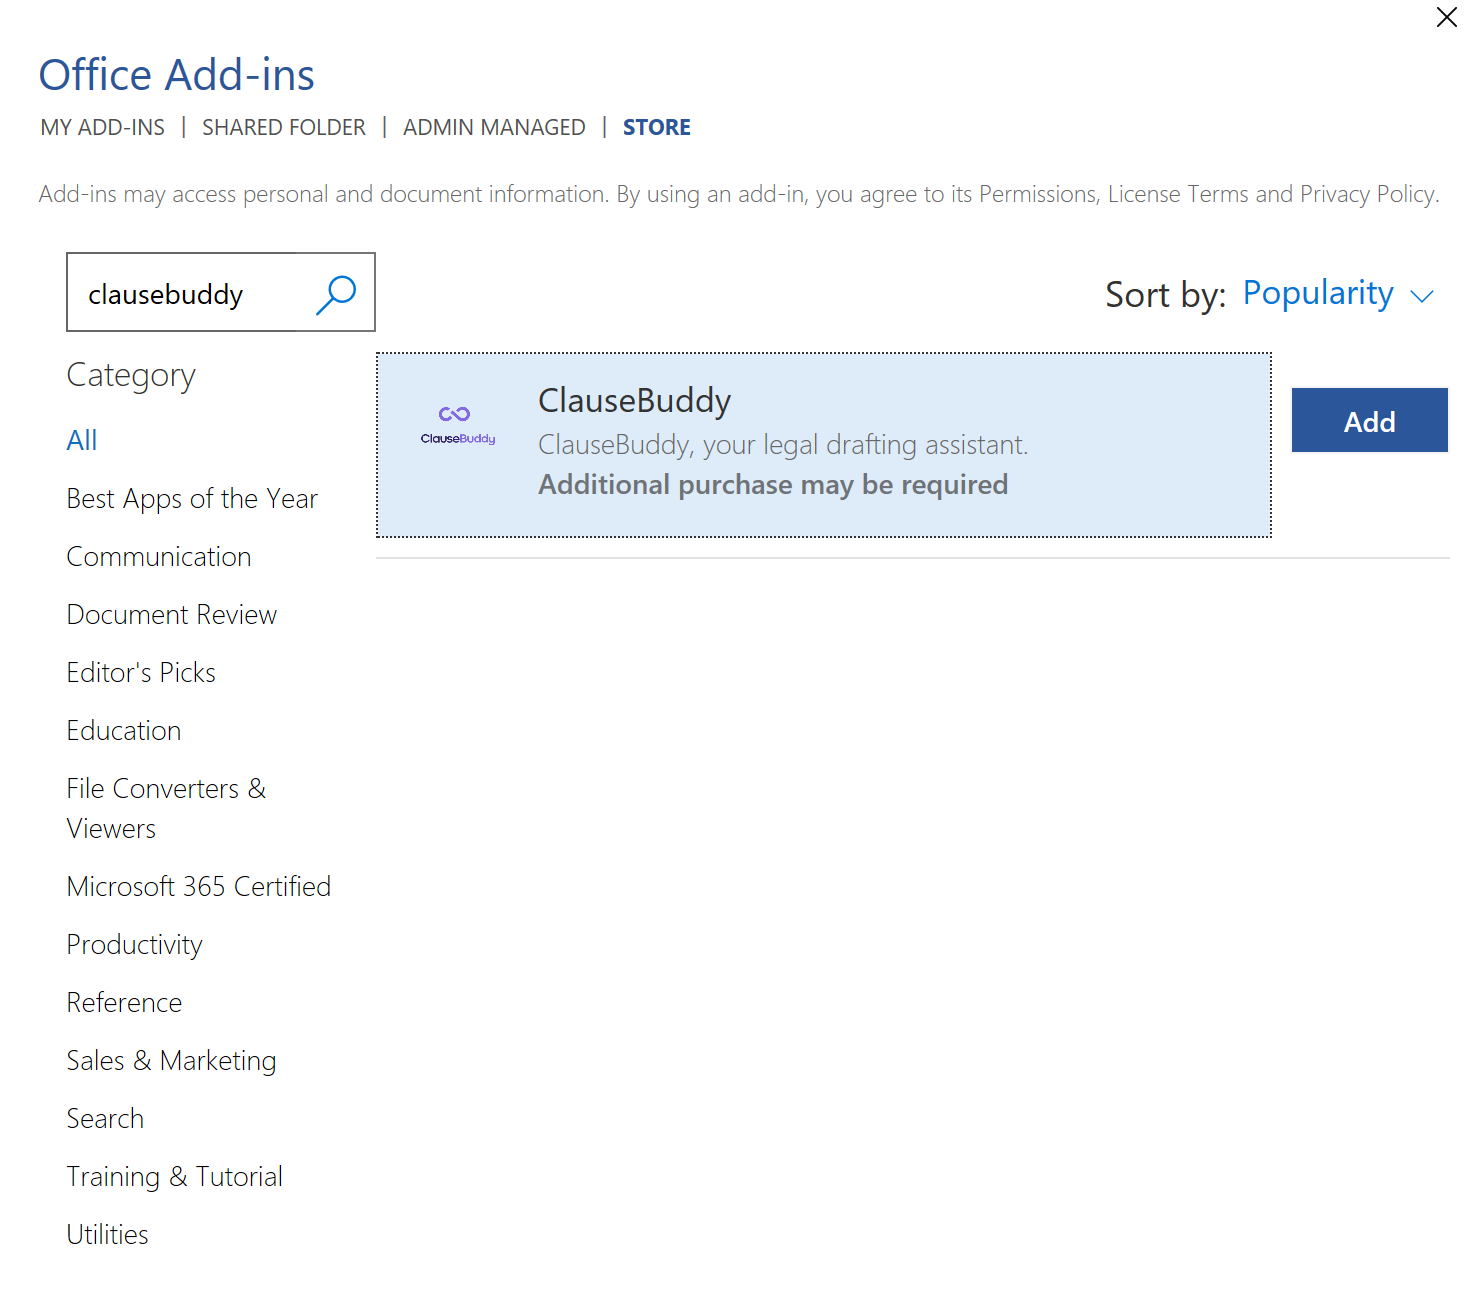Go to the ADMIN MANAGED tab
The width and height of the screenshot is (1472, 1296).
pos(494,127)
